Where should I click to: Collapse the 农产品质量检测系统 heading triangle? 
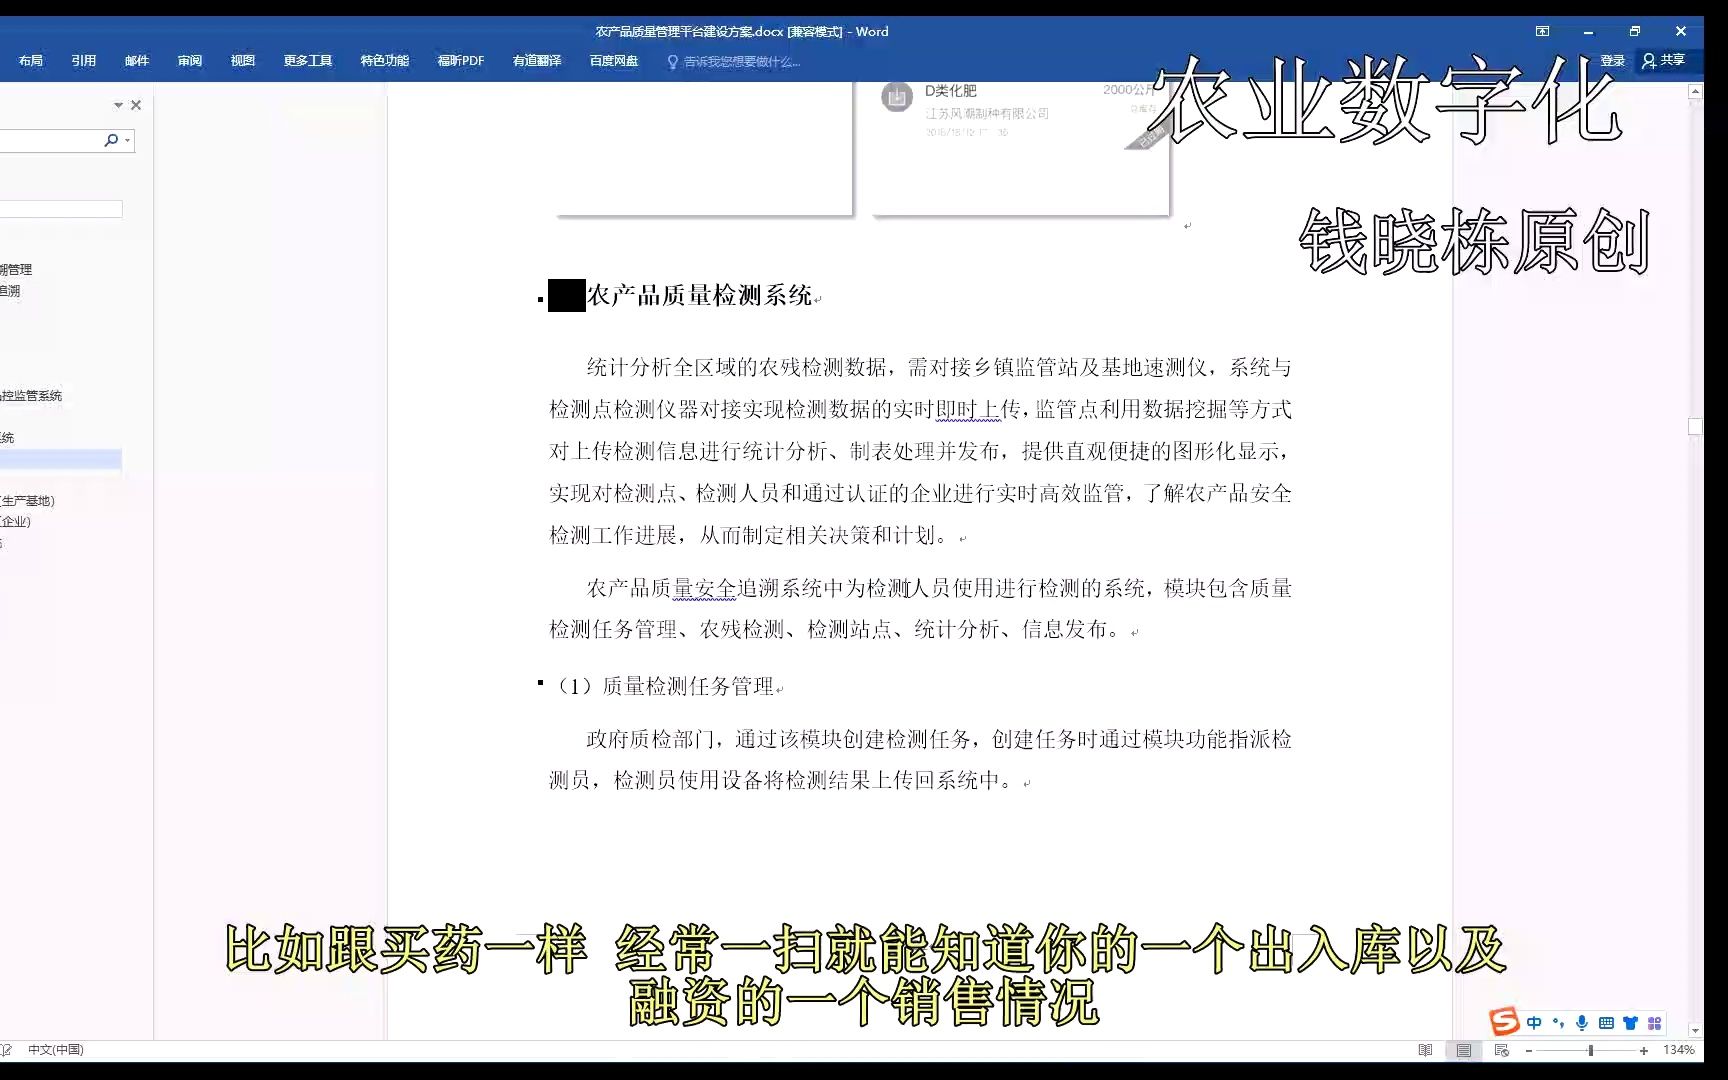tap(541, 299)
